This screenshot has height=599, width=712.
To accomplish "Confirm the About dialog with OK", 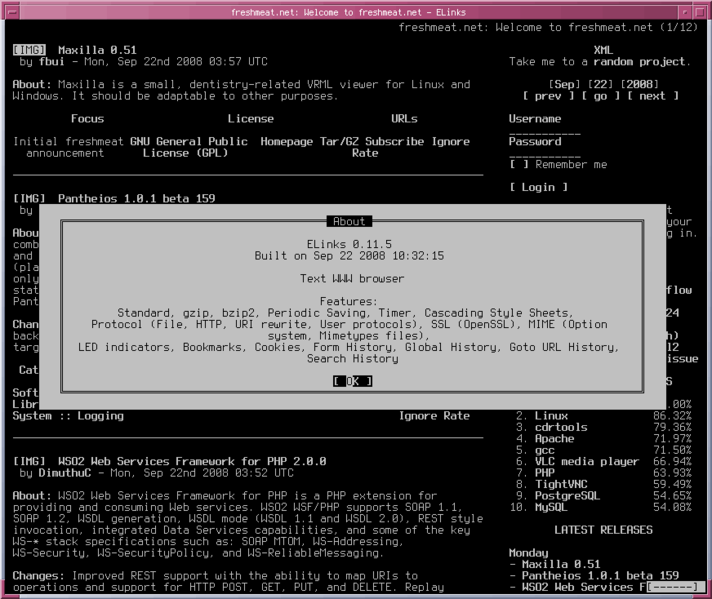I will (x=352, y=381).
